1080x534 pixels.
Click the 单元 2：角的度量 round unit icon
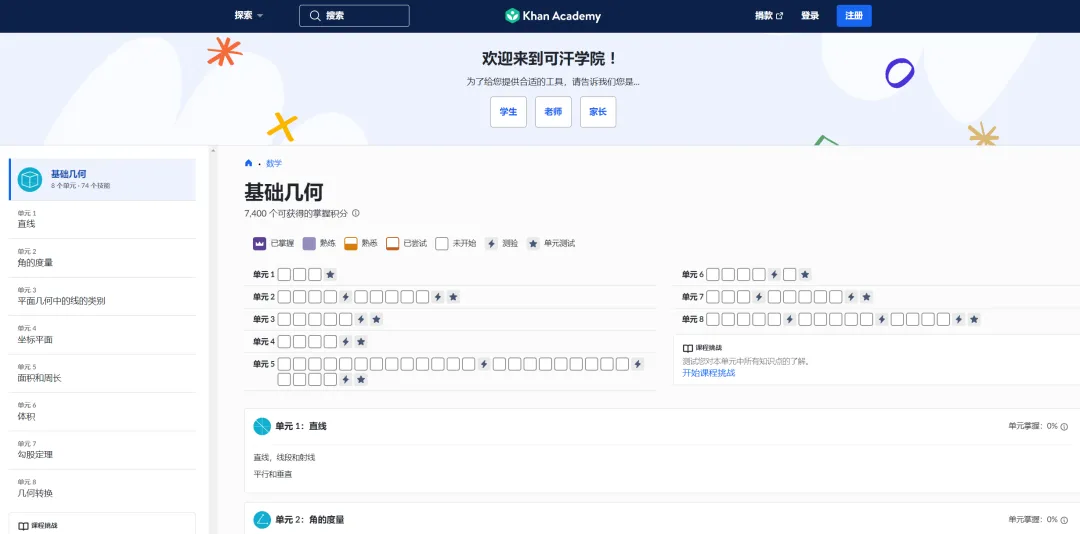click(x=262, y=520)
